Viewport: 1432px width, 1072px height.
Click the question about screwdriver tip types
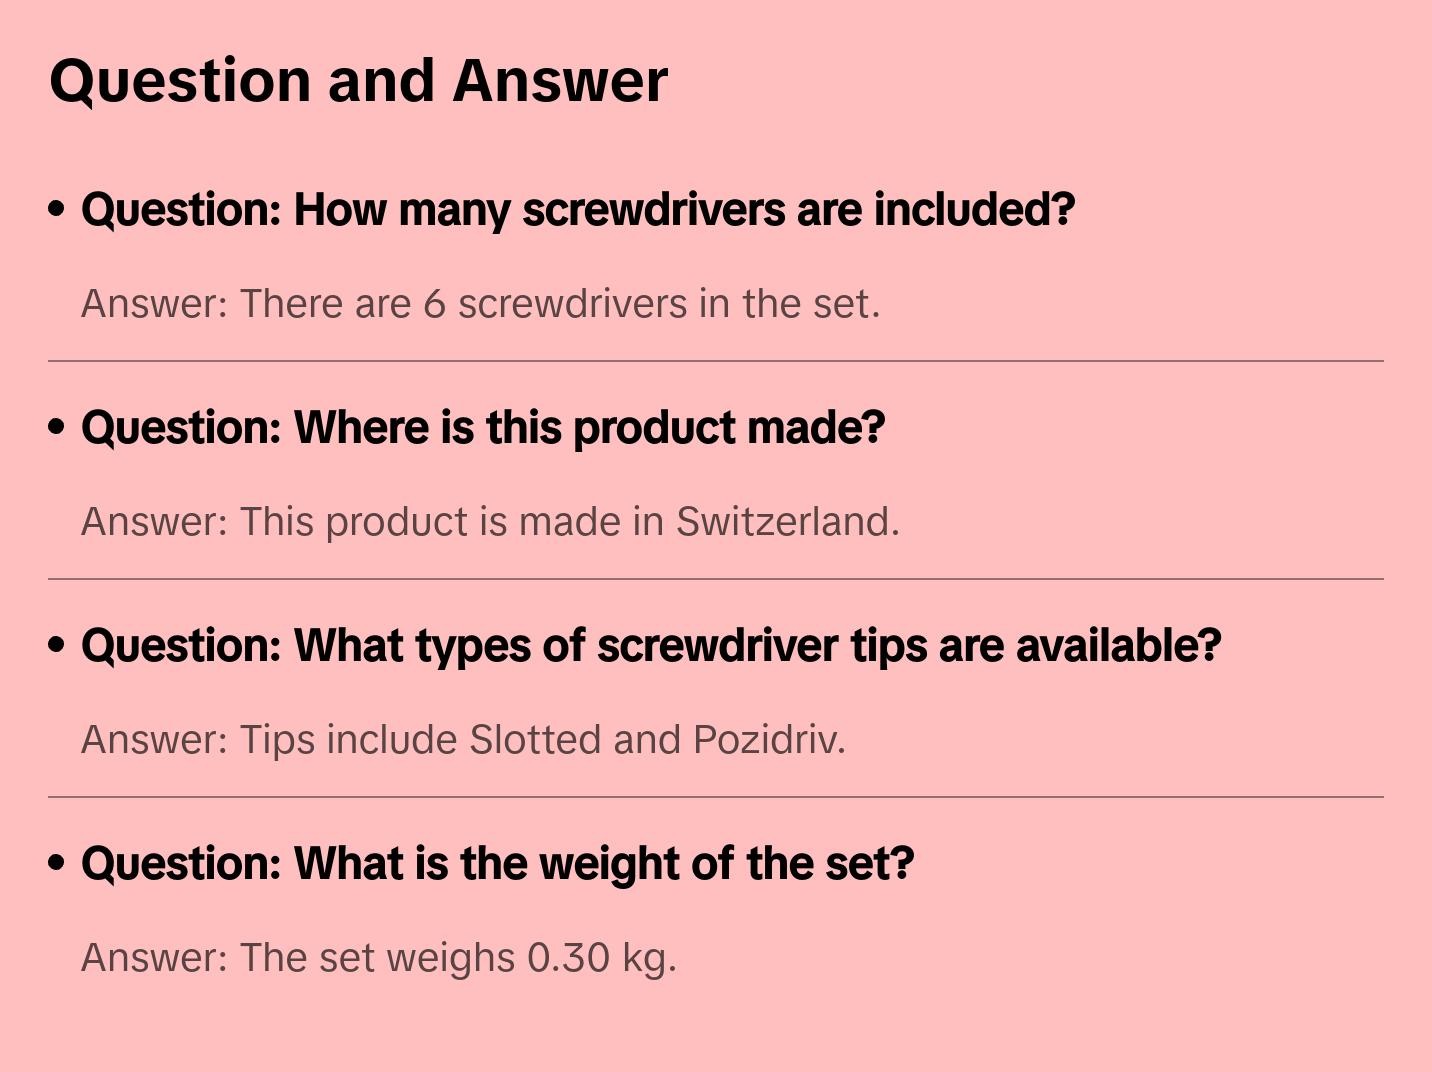[651, 646]
